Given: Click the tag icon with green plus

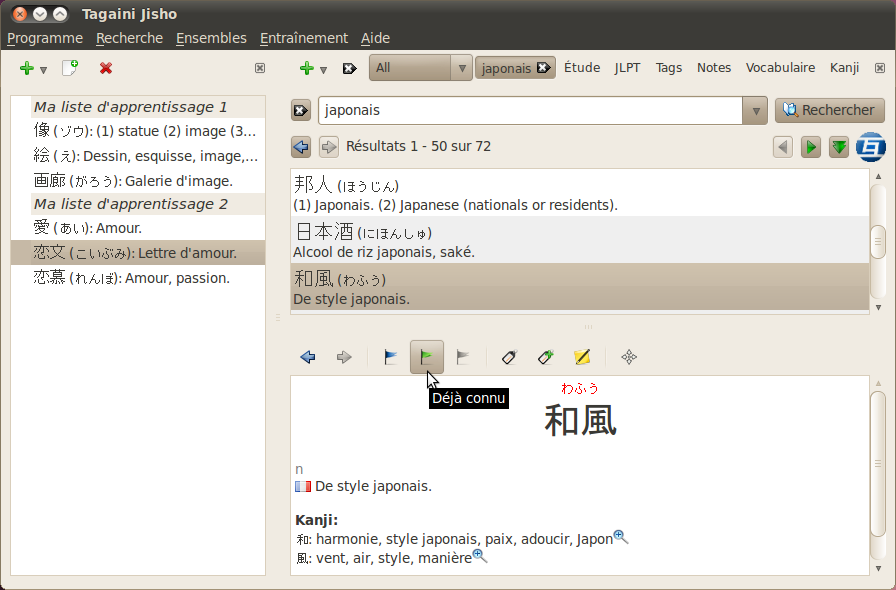Looking at the screenshot, I should point(546,357).
